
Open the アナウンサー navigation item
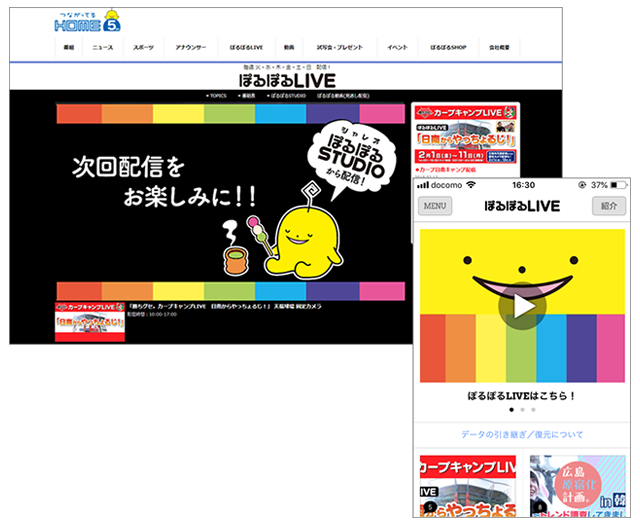pos(191,47)
